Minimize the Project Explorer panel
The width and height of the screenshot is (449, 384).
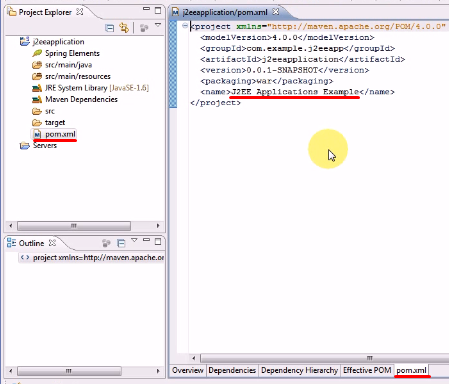coord(146,9)
